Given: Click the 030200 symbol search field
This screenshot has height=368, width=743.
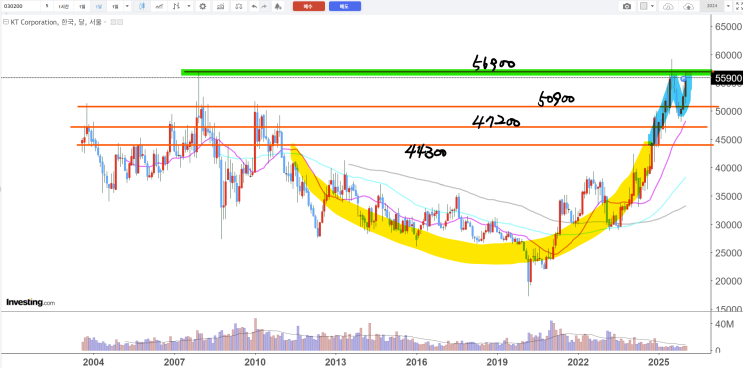Looking at the screenshot, I should click(x=20, y=6).
